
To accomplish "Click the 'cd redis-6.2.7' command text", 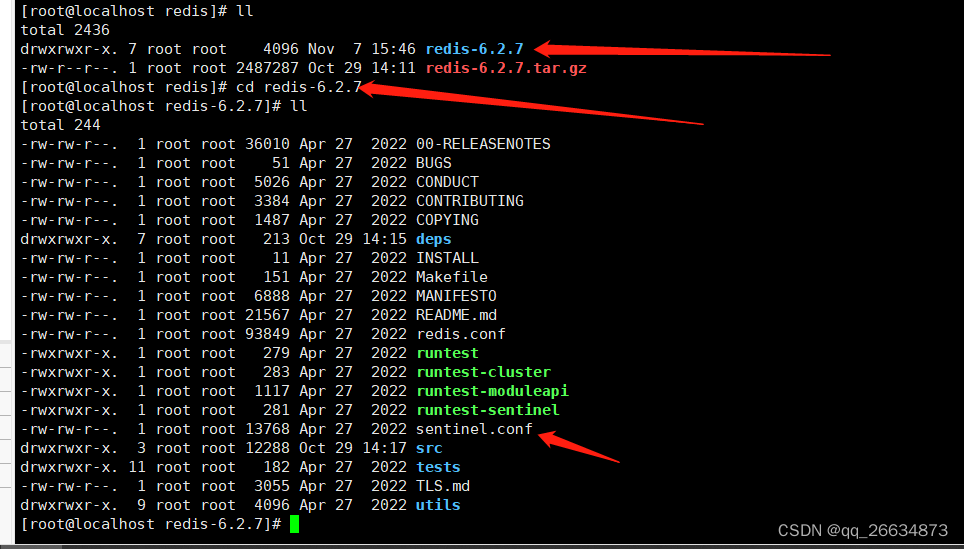I will [x=299, y=87].
